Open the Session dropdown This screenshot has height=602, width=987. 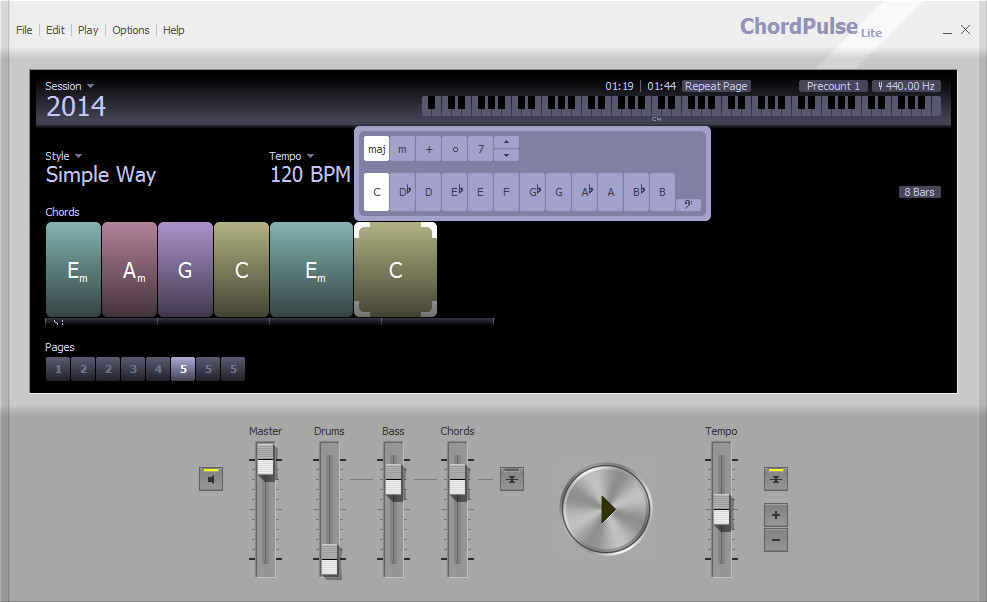click(x=69, y=86)
